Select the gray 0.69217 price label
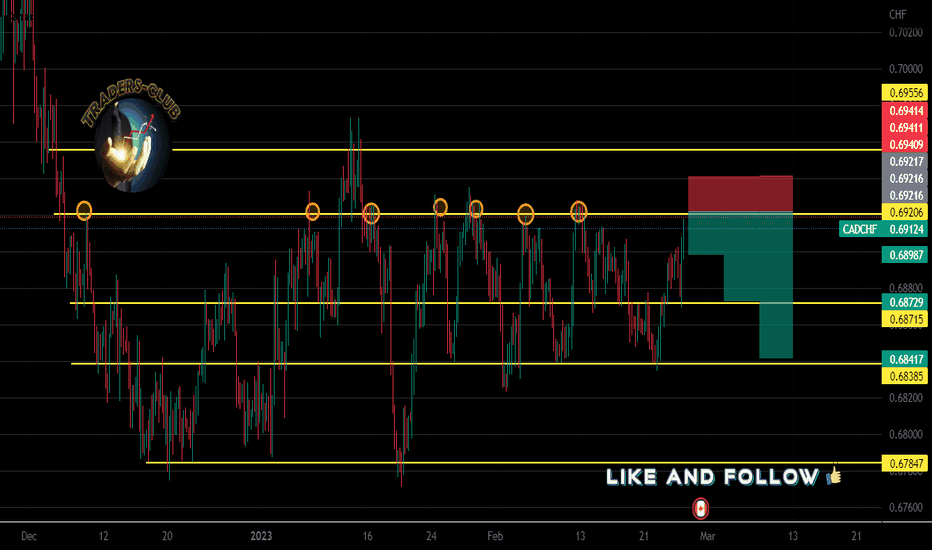This screenshot has width=932, height=550. tap(905, 161)
